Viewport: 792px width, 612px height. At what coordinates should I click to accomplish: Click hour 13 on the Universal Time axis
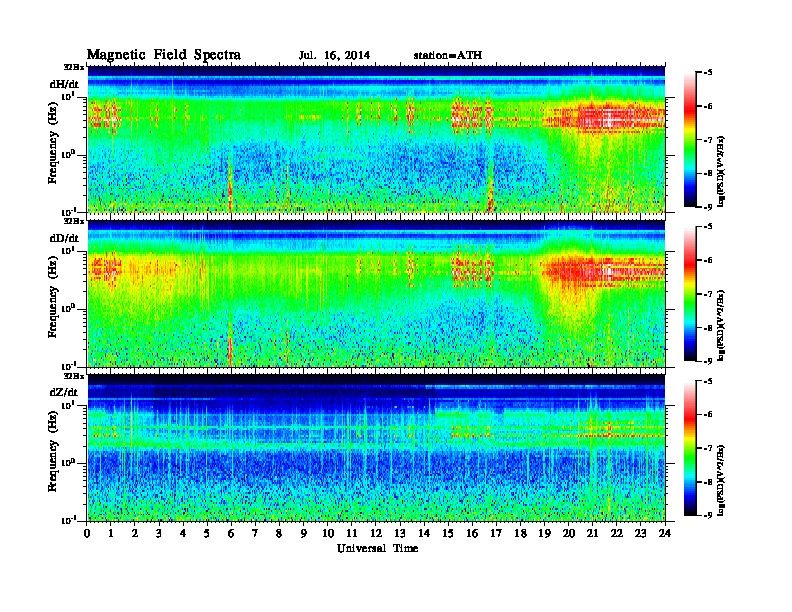point(400,534)
